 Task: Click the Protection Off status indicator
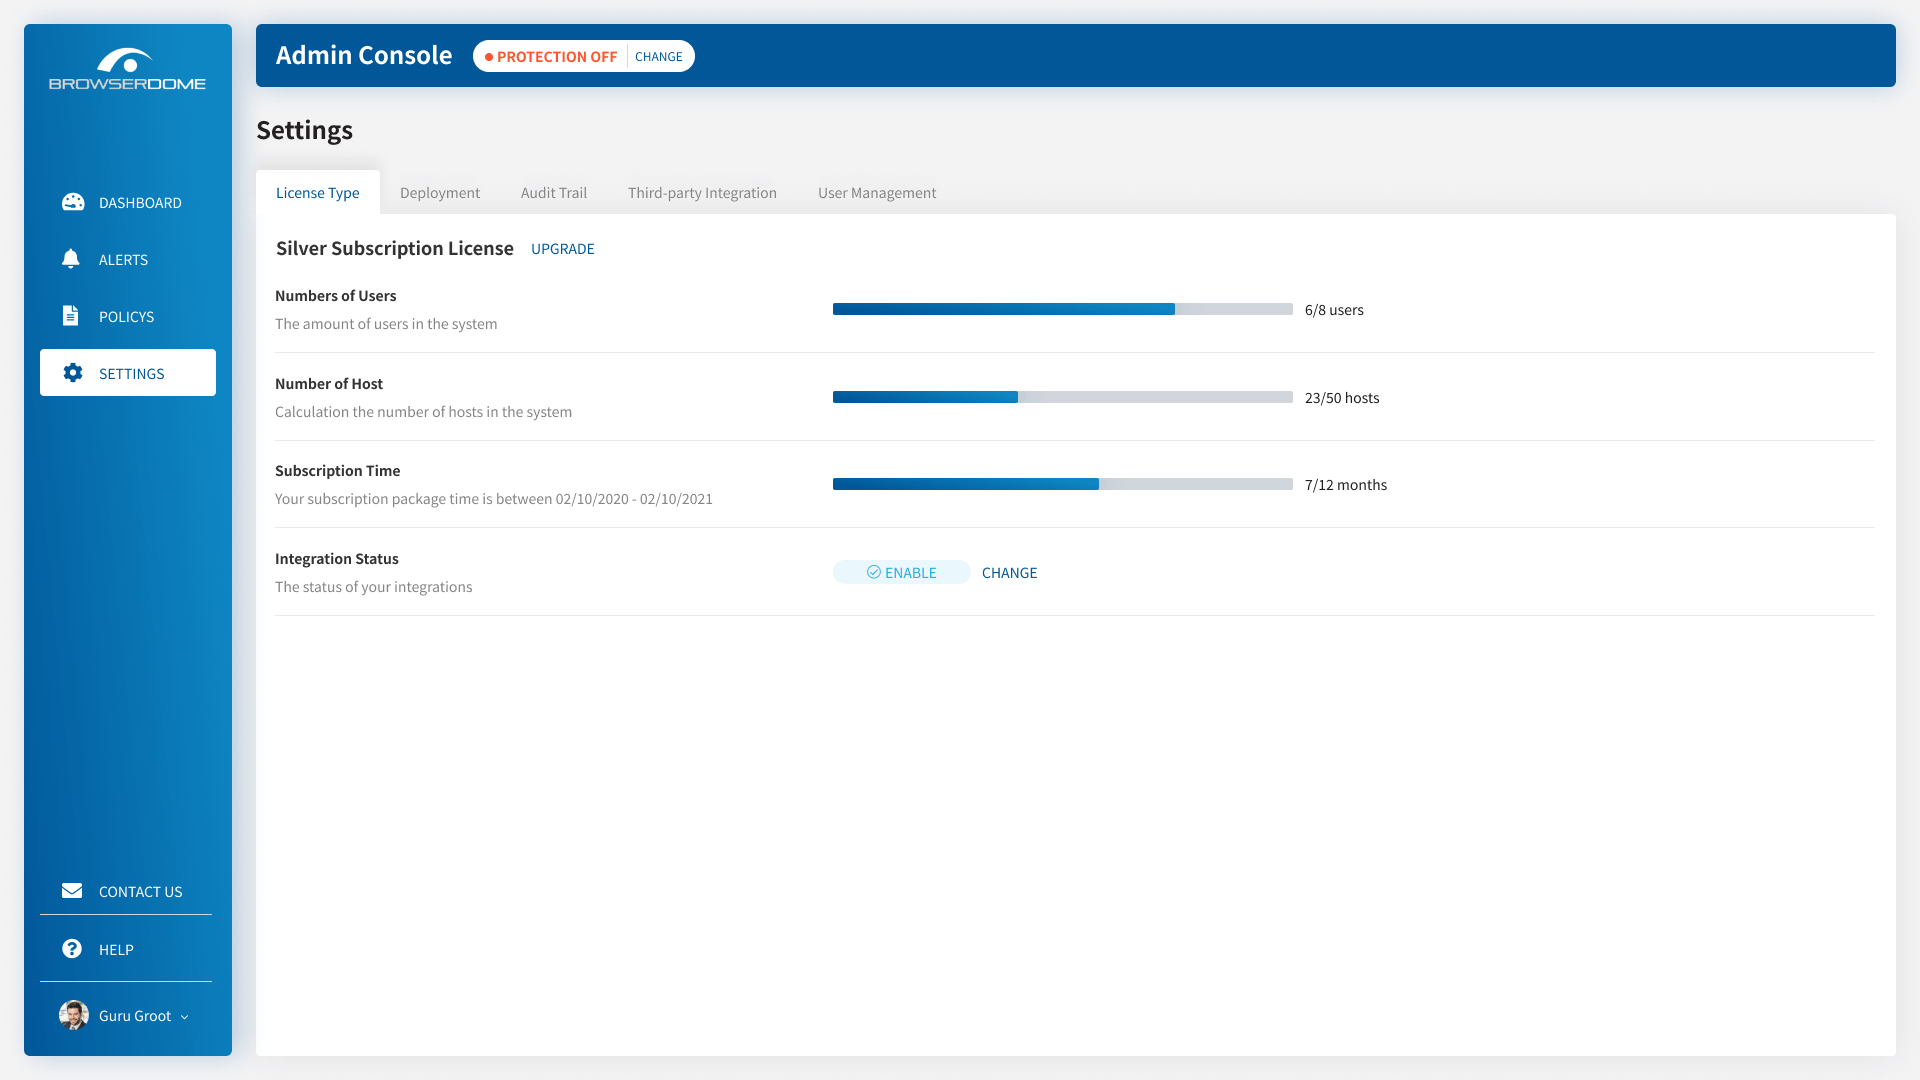coord(551,57)
